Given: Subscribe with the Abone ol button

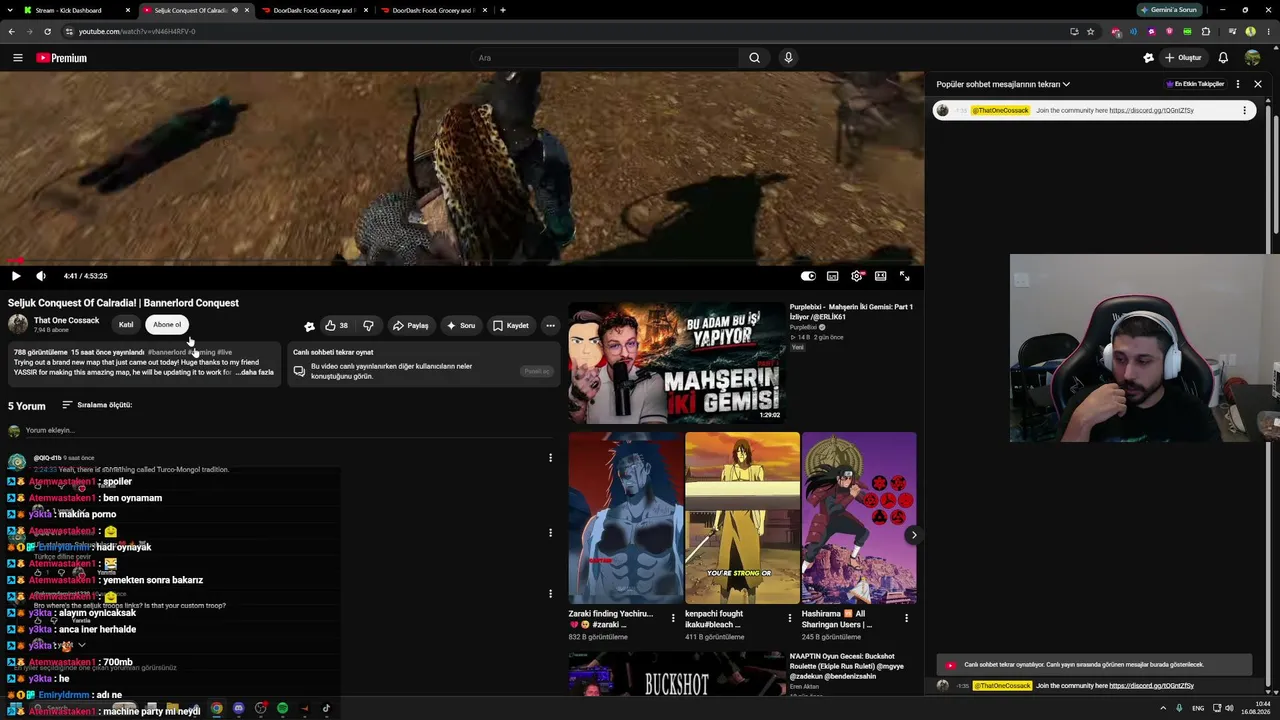Looking at the screenshot, I should point(167,324).
